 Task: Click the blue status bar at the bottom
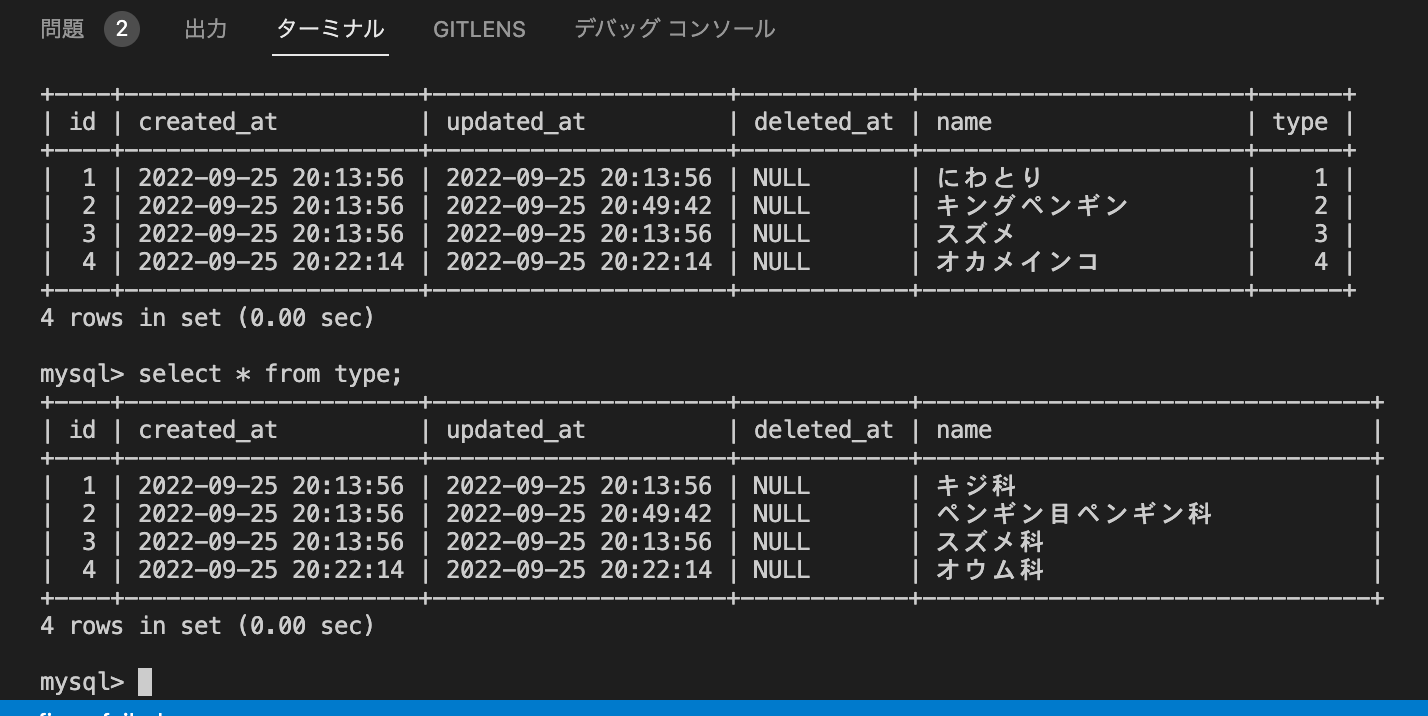714,711
